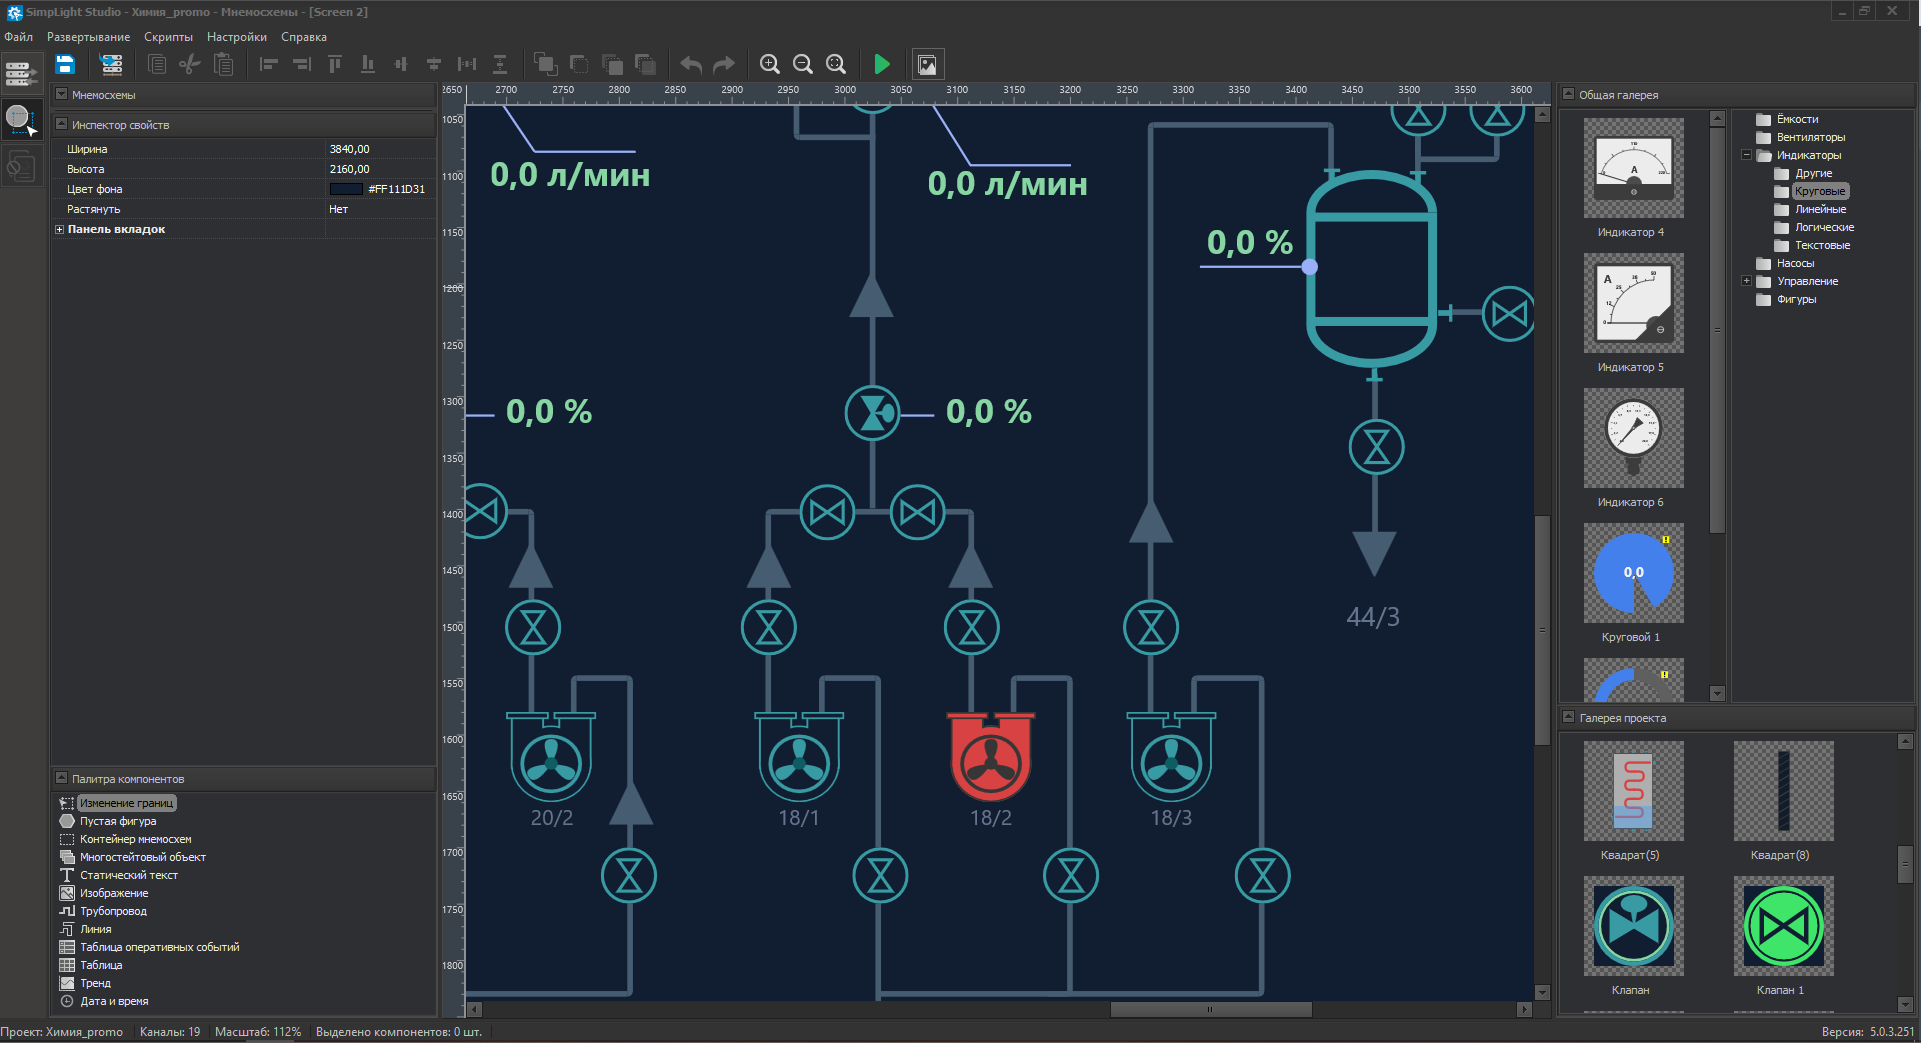1921x1043 pixels.
Task: Run the project with green play button
Action: tap(882, 65)
